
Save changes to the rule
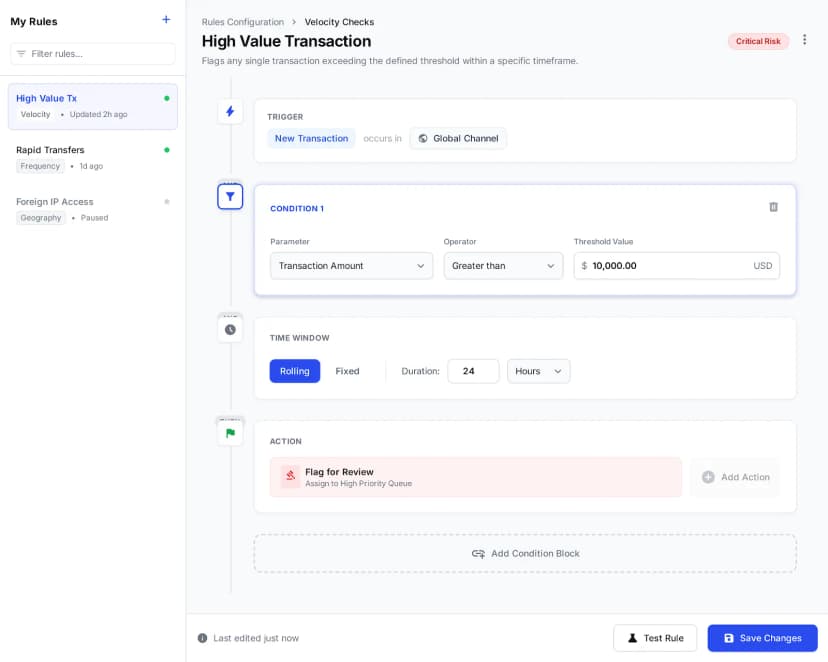762,638
